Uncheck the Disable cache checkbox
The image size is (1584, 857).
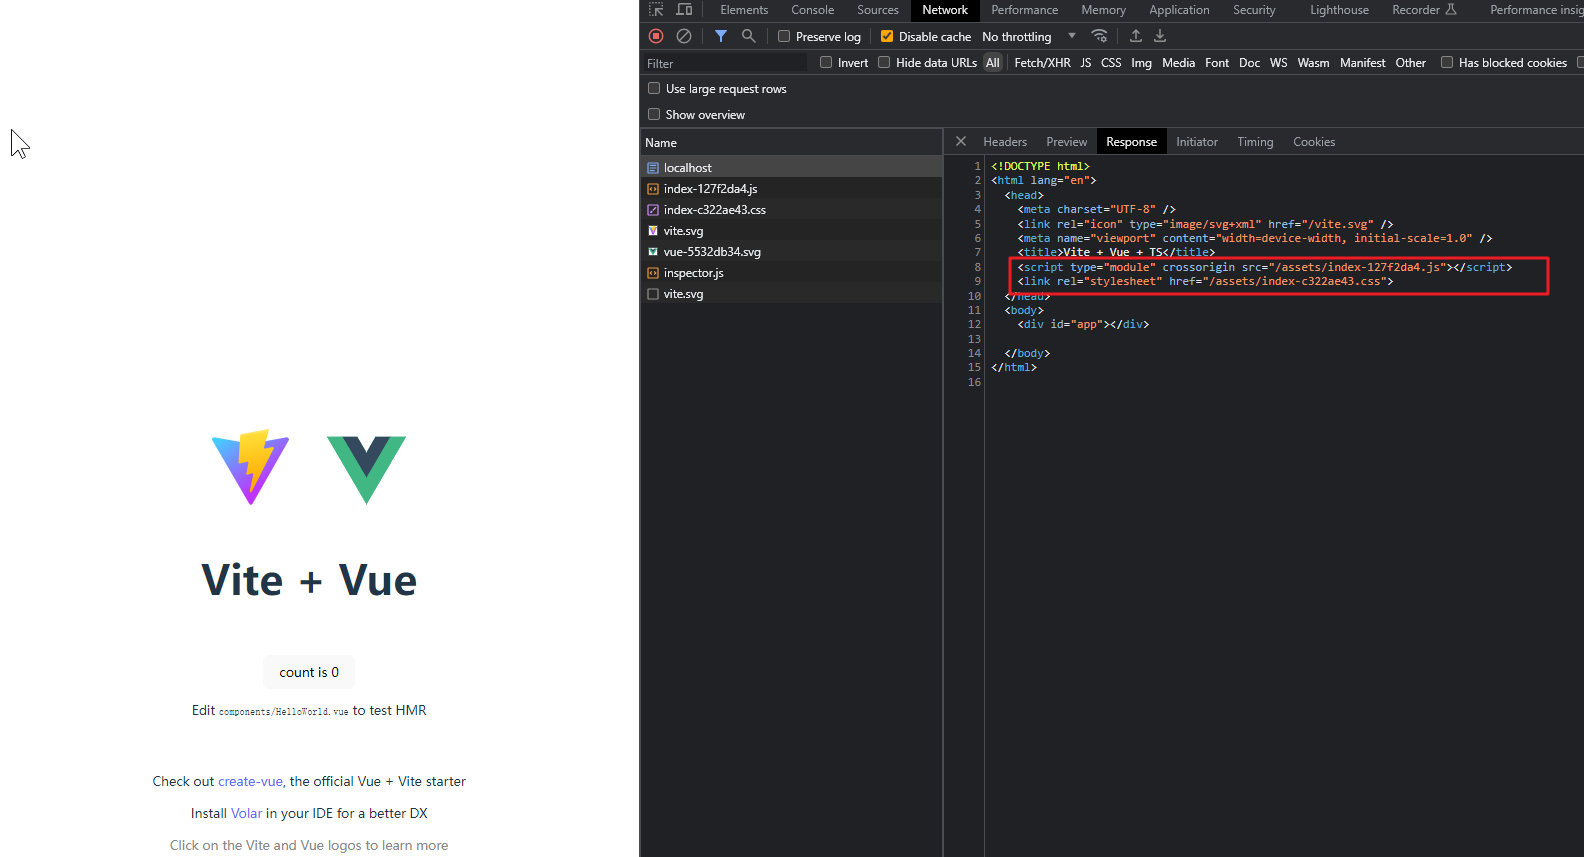[x=887, y=37]
